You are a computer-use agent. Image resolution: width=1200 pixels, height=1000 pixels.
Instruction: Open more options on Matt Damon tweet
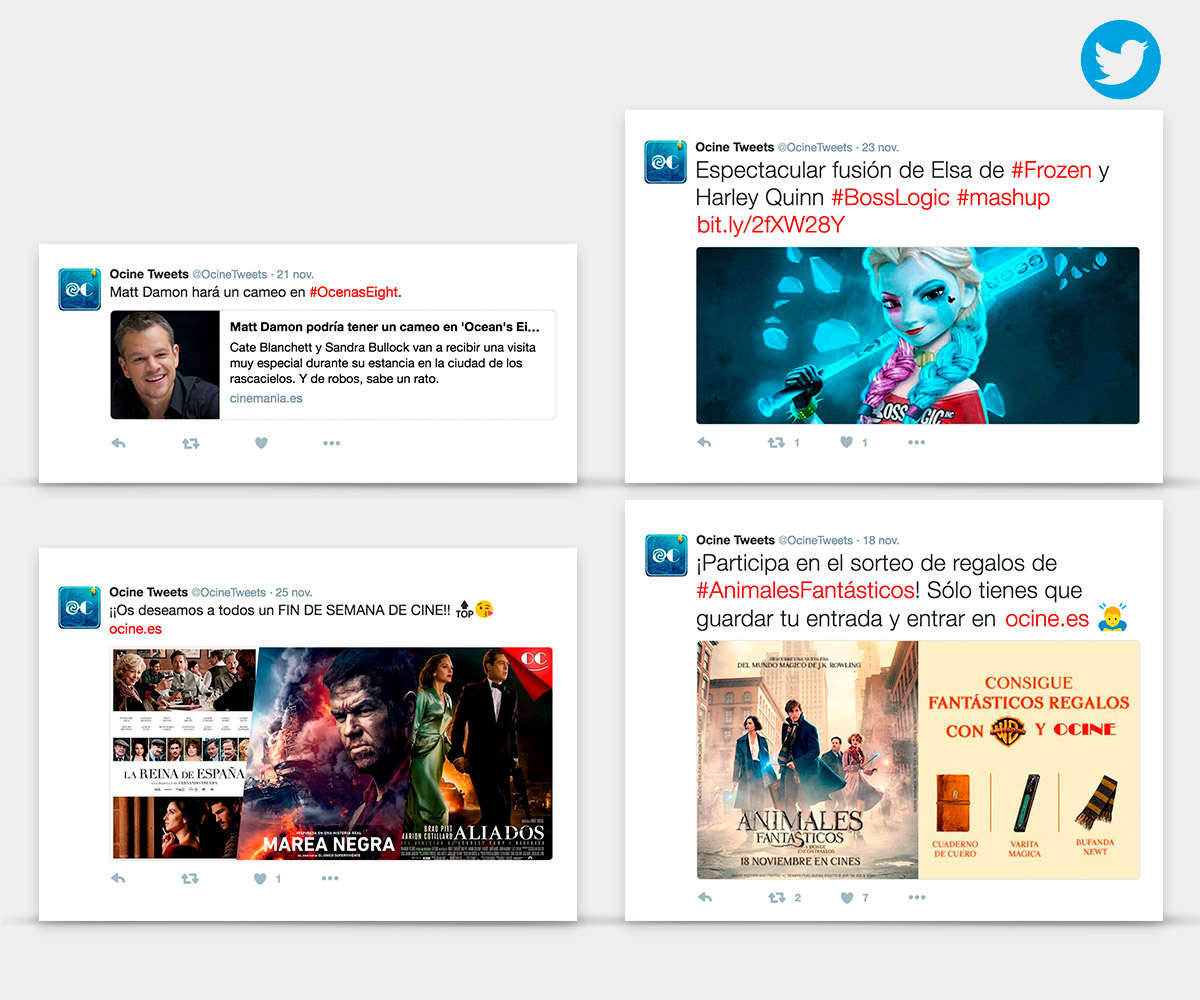tap(332, 443)
